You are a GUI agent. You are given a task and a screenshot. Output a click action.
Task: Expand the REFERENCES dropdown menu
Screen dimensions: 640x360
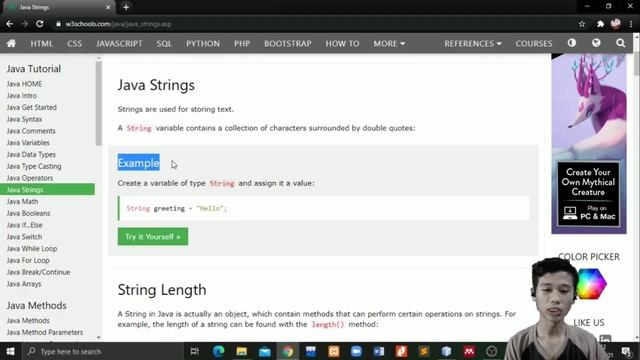coord(473,43)
